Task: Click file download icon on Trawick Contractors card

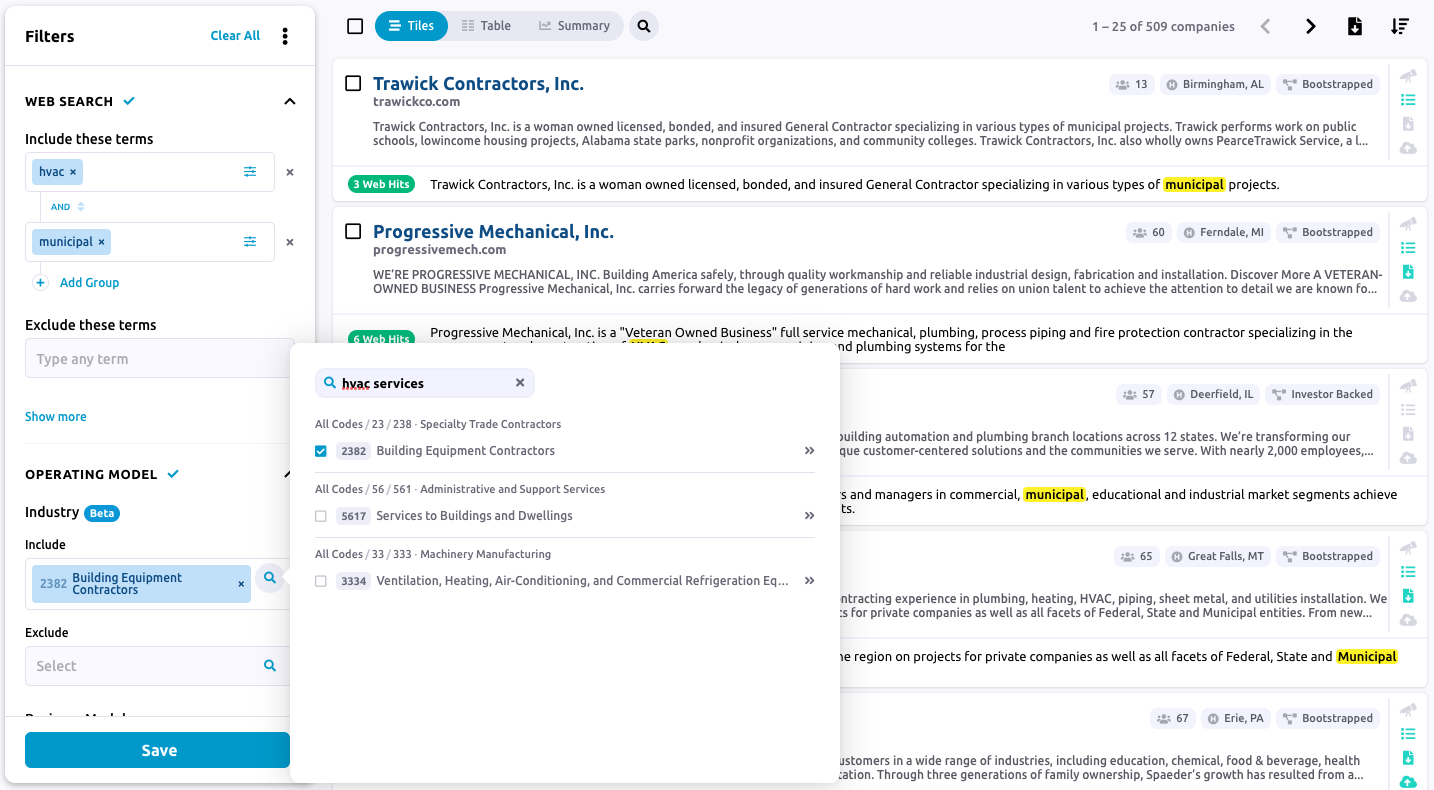Action: [1408, 124]
